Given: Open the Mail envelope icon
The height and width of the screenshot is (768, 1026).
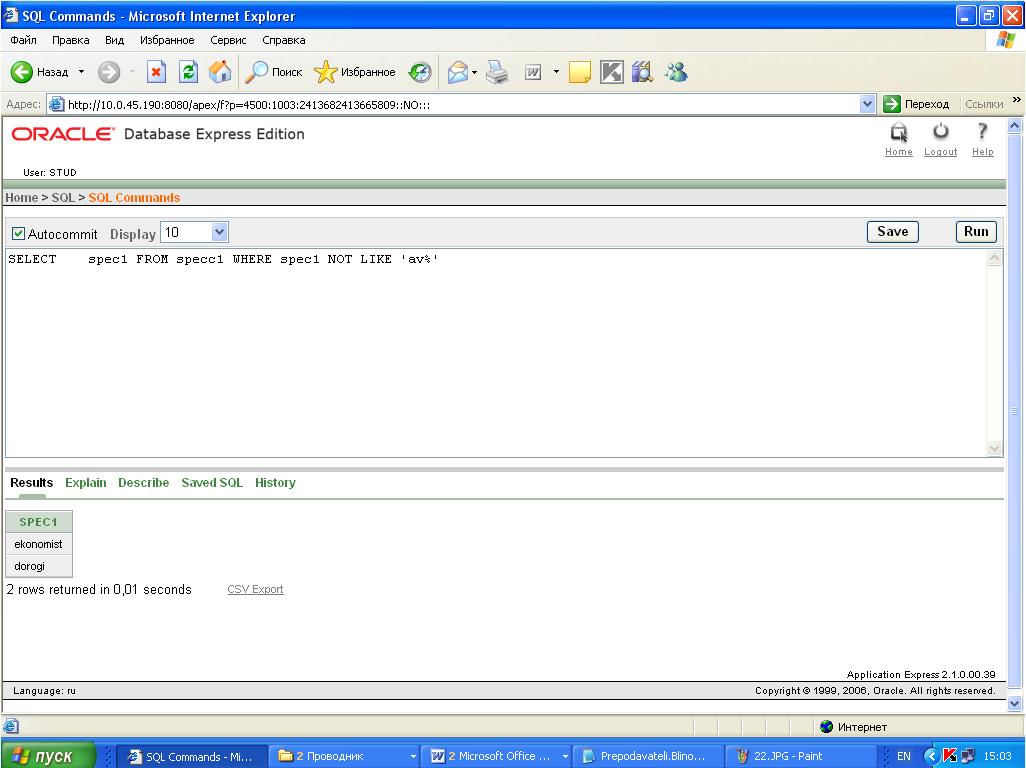Looking at the screenshot, I should tap(458, 72).
